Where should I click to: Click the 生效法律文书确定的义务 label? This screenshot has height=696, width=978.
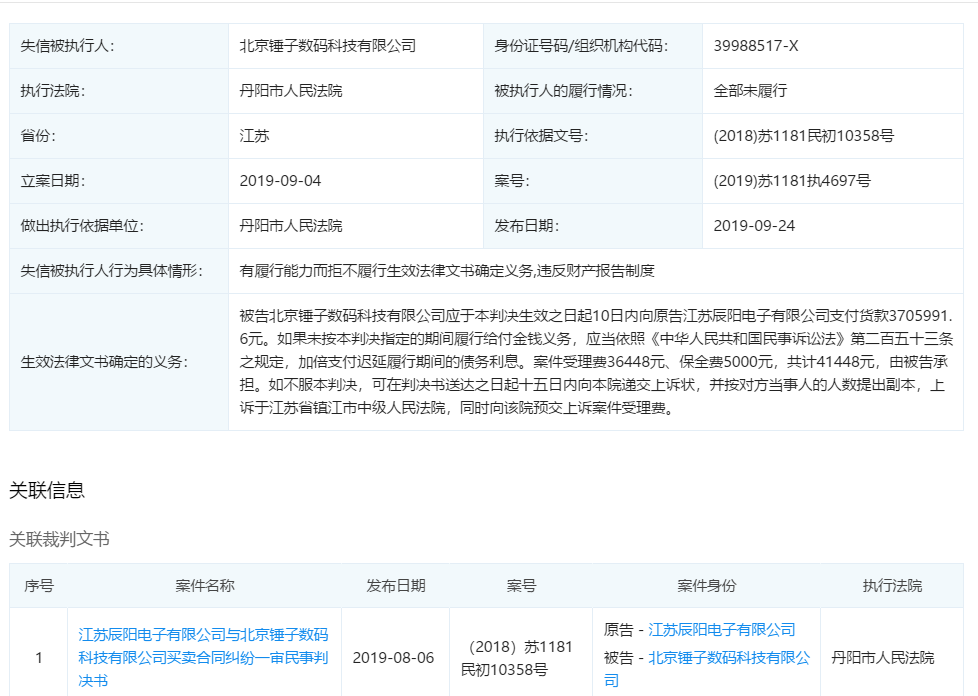(x=104, y=362)
